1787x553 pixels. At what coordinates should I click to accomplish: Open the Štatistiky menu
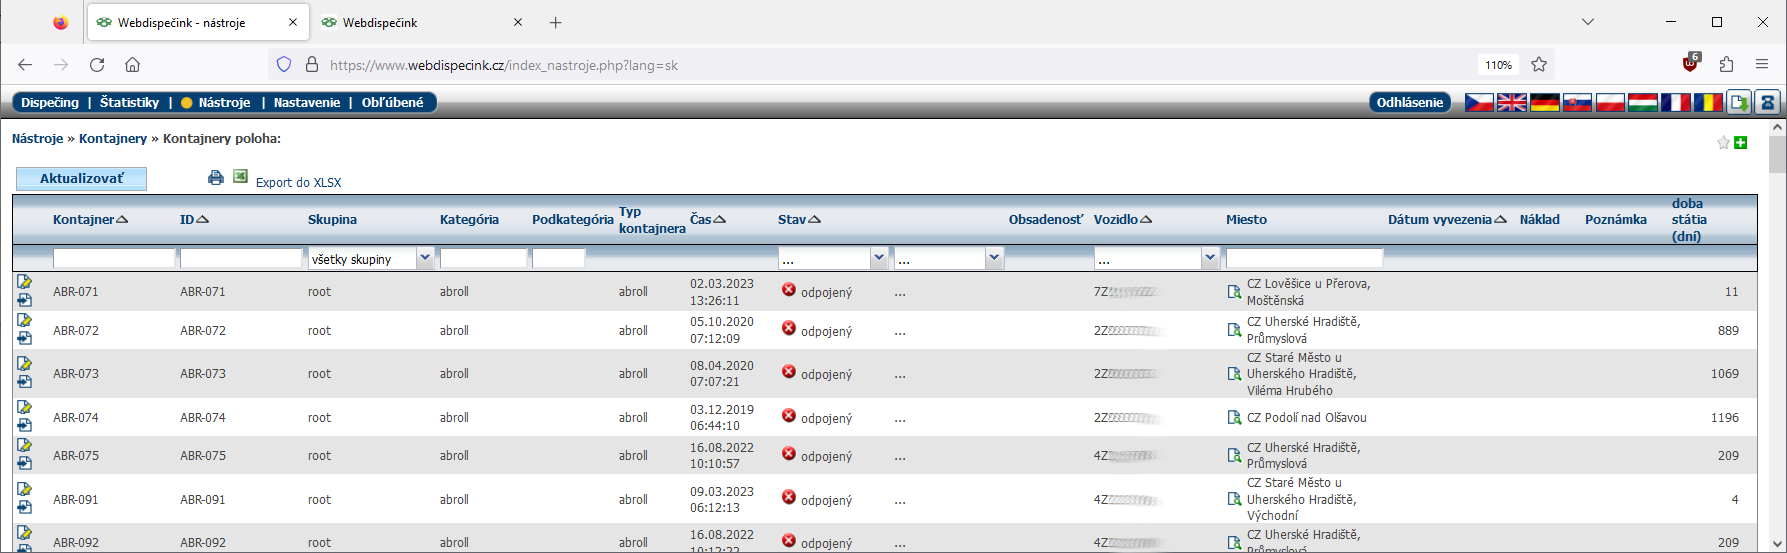129,103
